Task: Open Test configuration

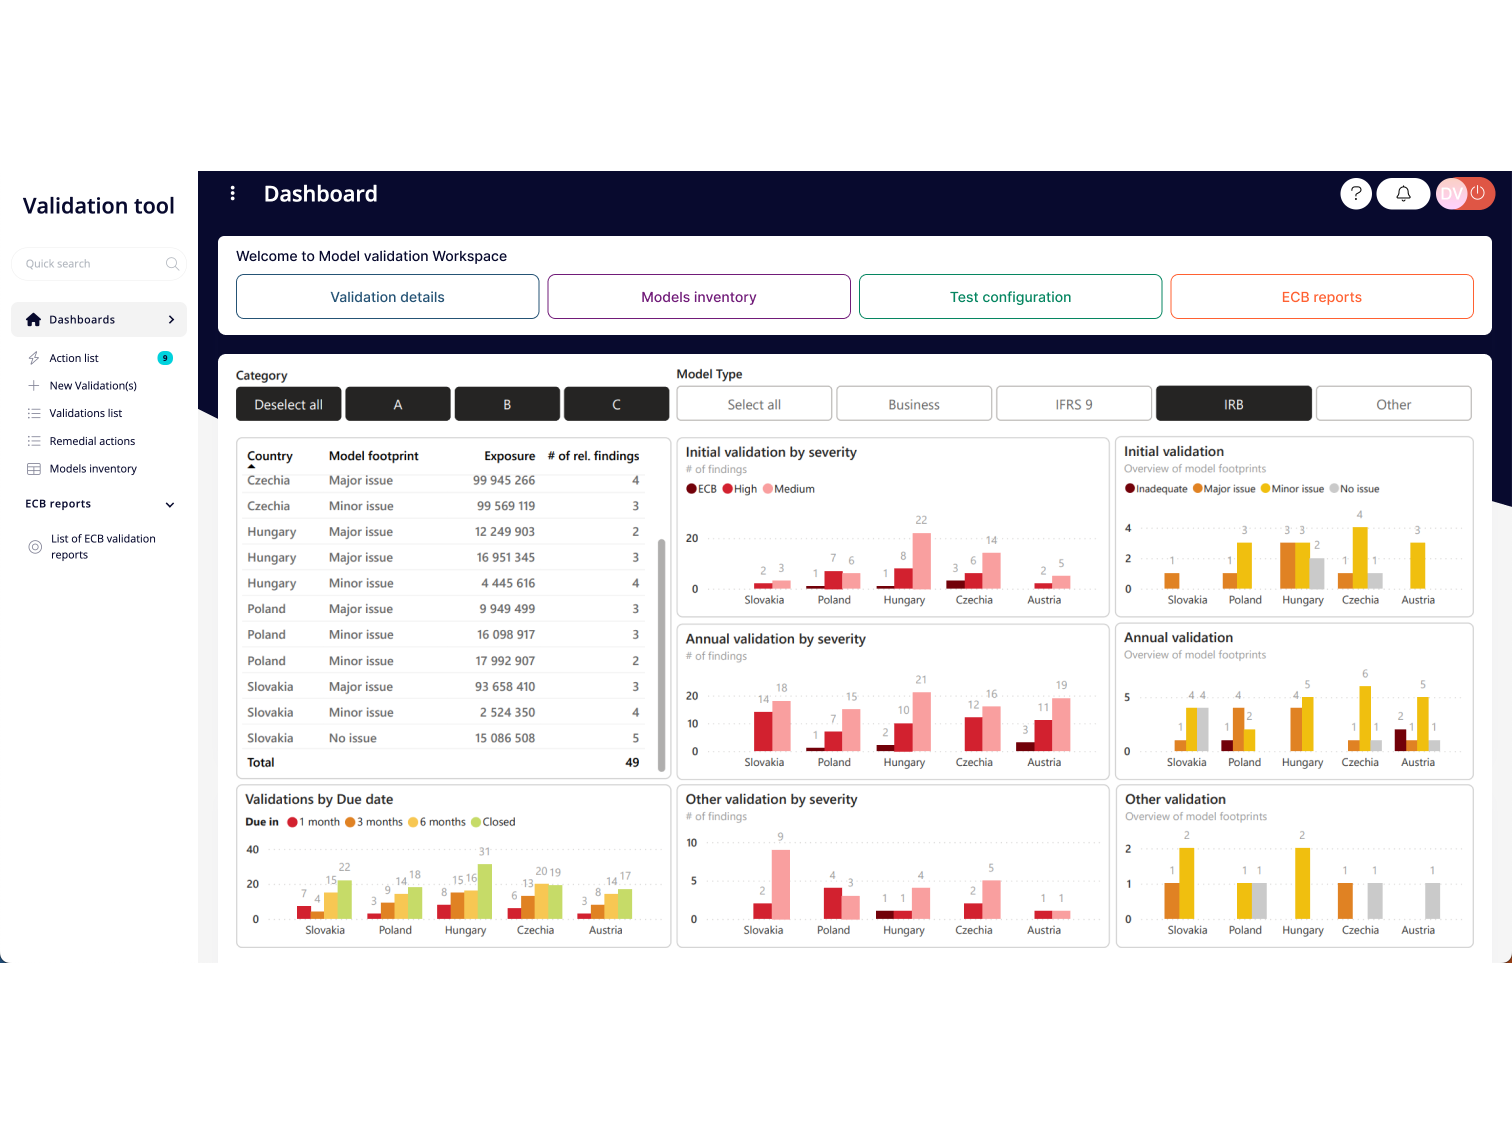Action: pyautogui.click(x=1011, y=297)
